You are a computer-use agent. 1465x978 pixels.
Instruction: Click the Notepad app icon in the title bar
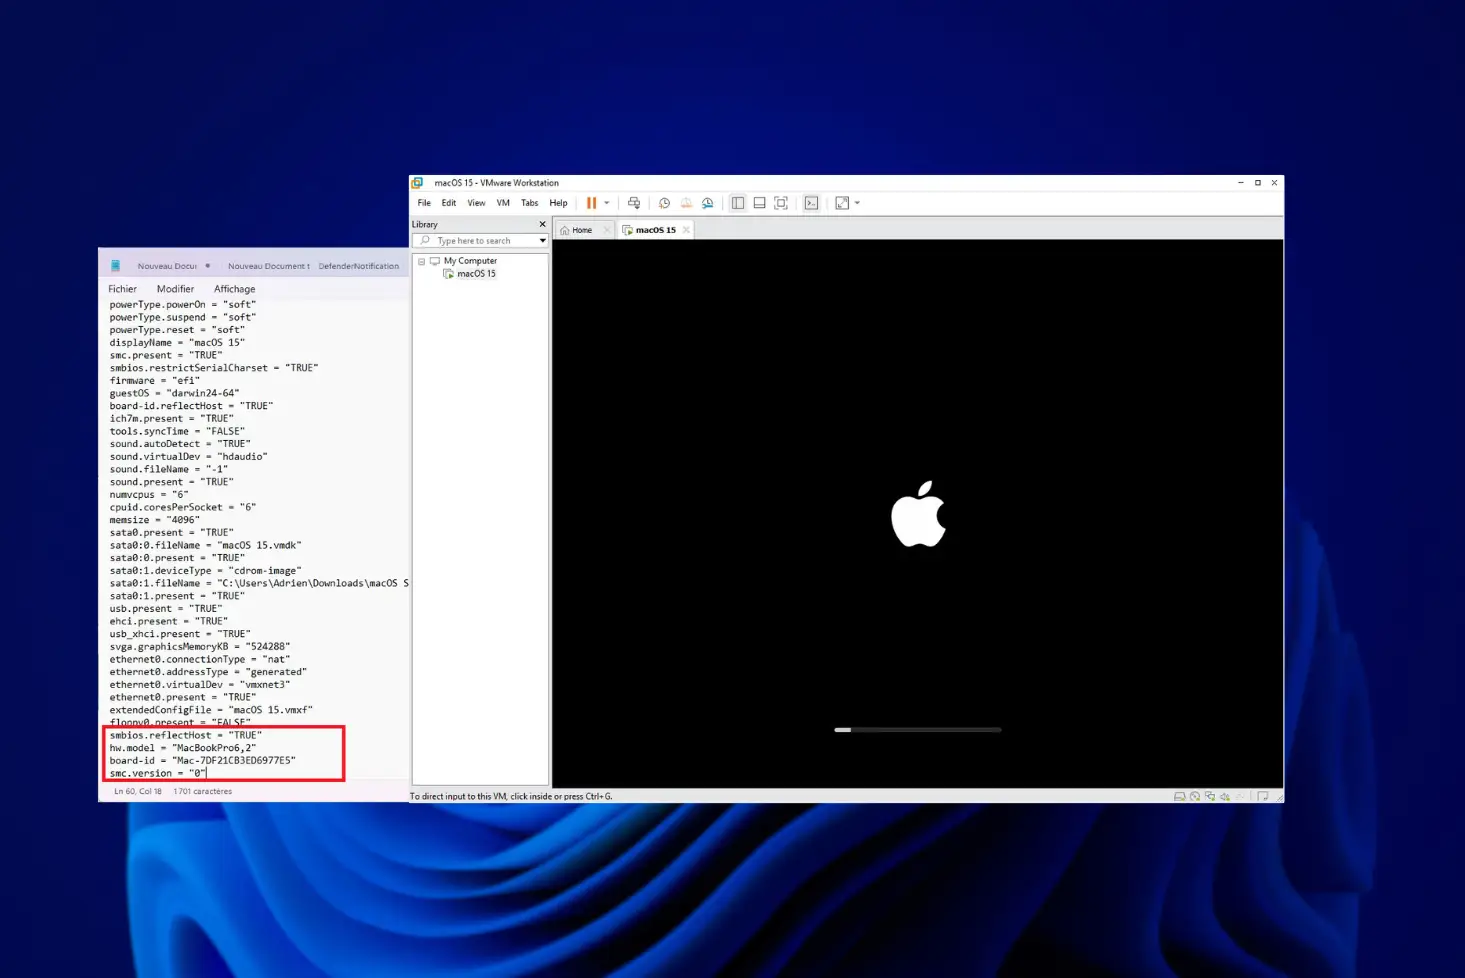pyautogui.click(x=115, y=266)
